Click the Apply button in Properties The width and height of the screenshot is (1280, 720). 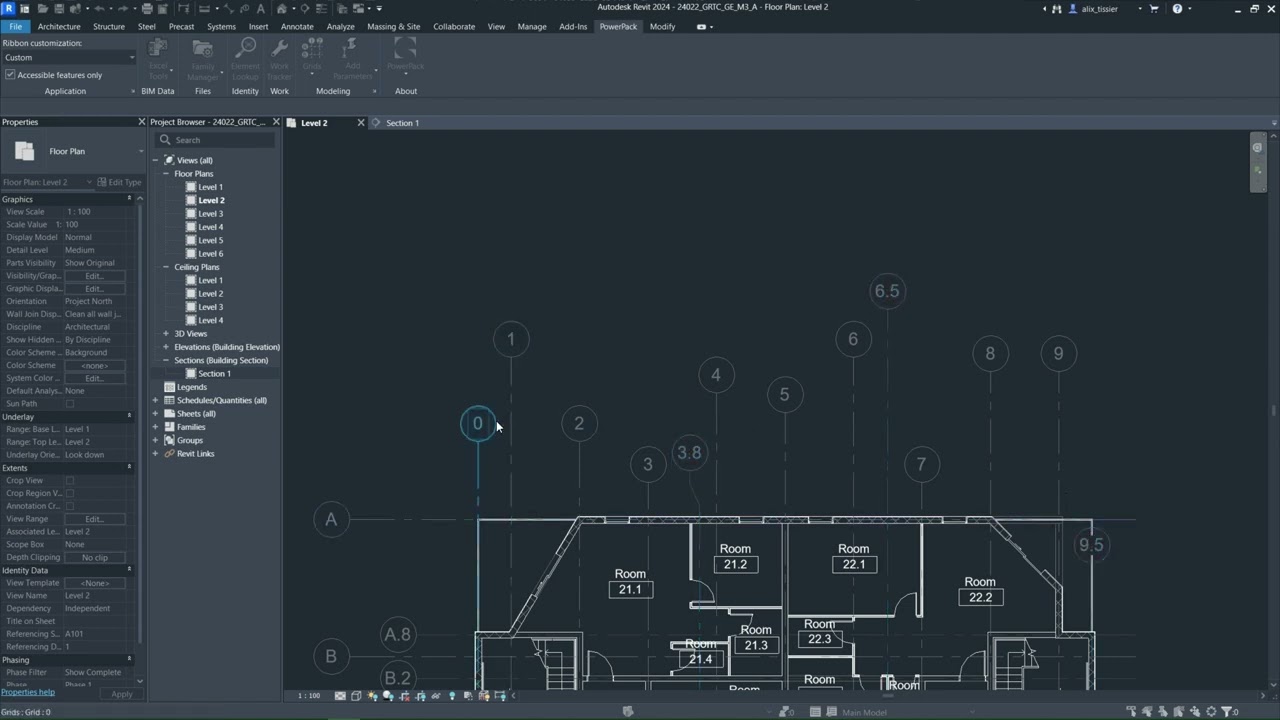pyautogui.click(x=121, y=694)
